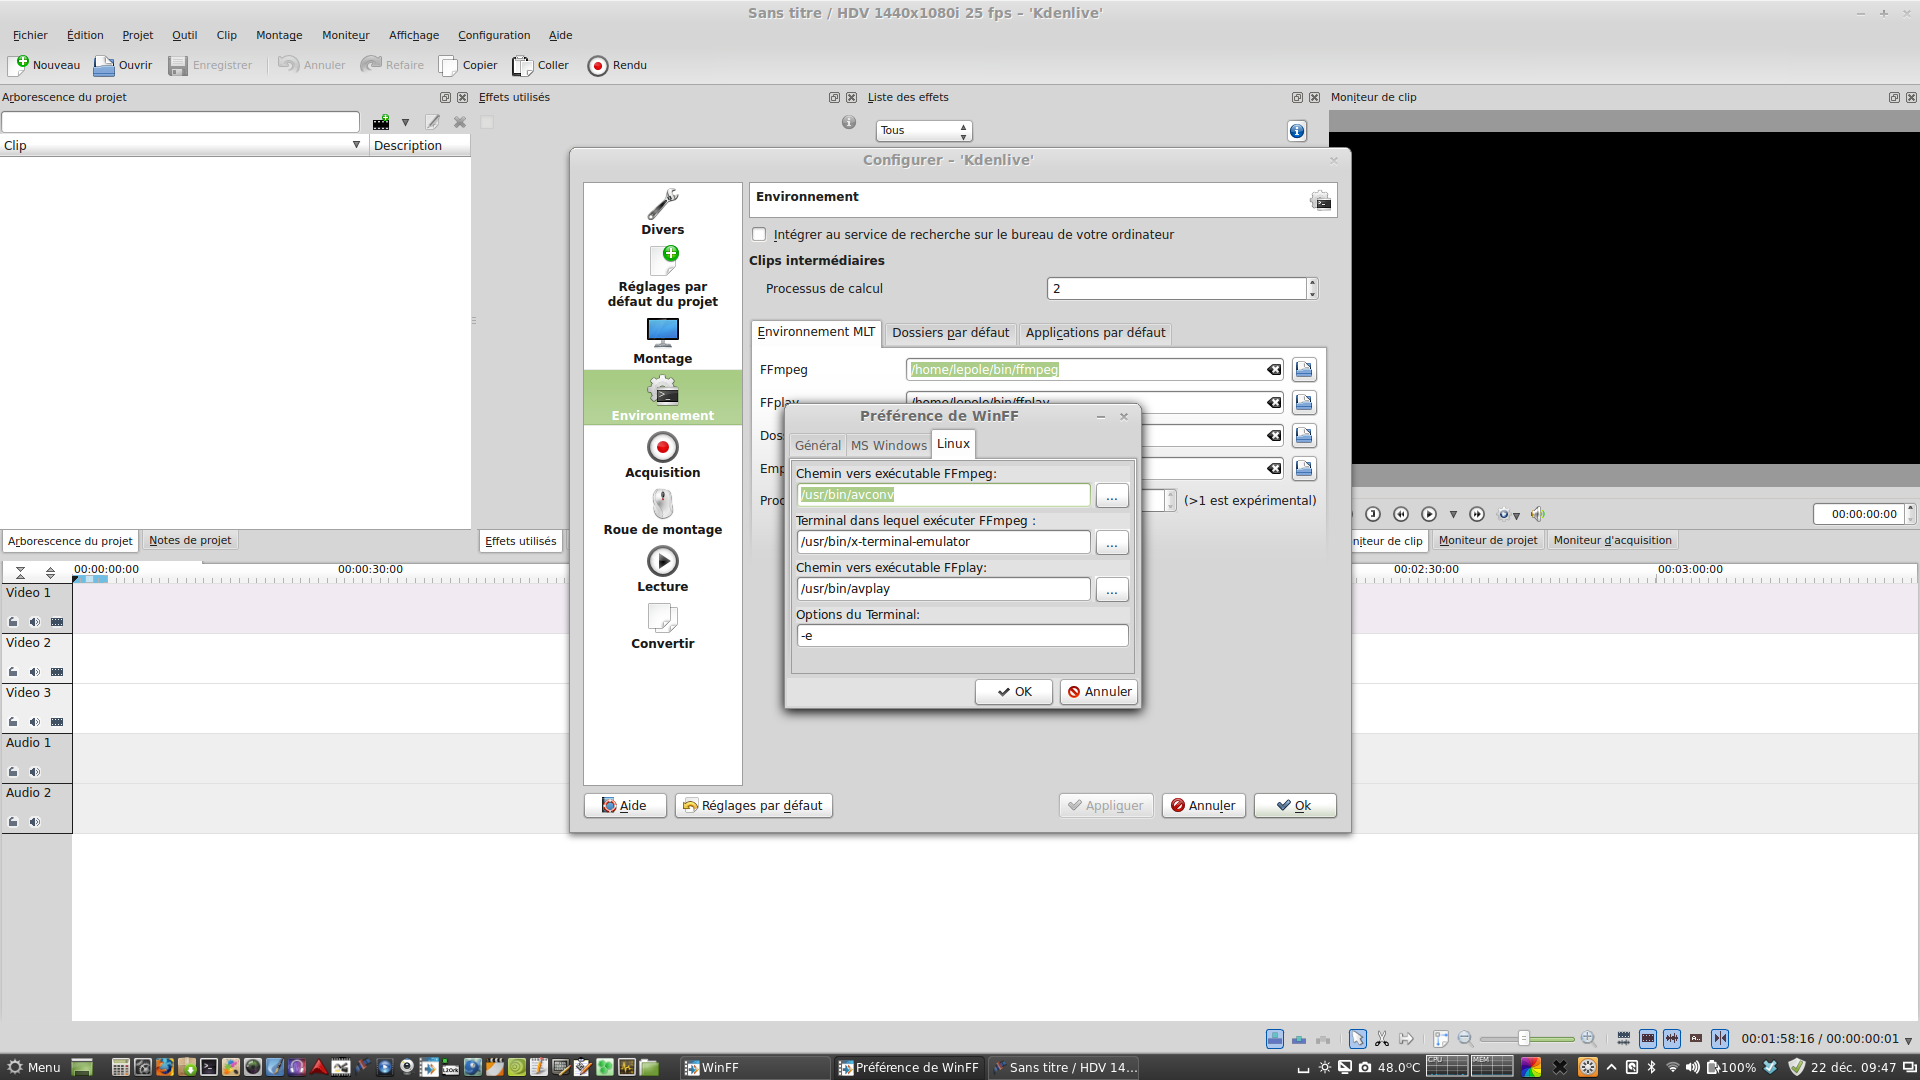Open the MS Windows tab in WinFF
The height and width of the screenshot is (1080, 1920).
[x=888, y=445]
